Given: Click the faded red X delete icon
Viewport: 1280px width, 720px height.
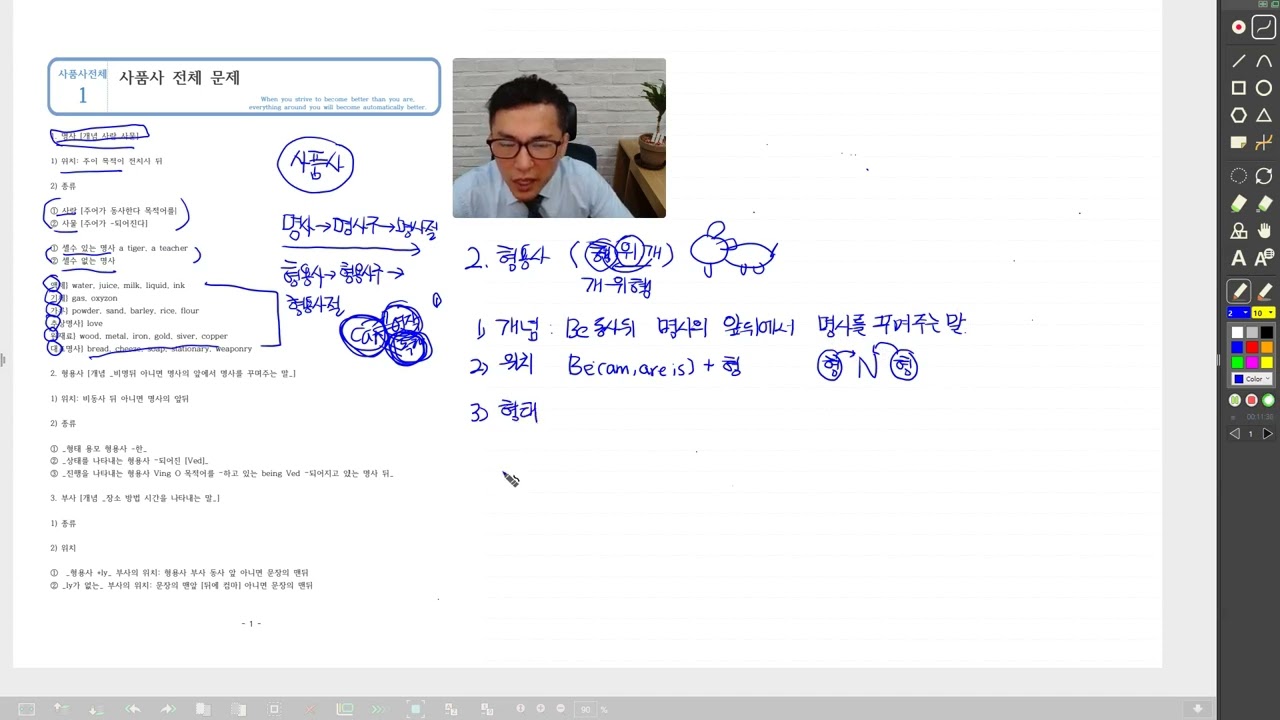Looking at the screenshot, I should click(x=309, y=709).
